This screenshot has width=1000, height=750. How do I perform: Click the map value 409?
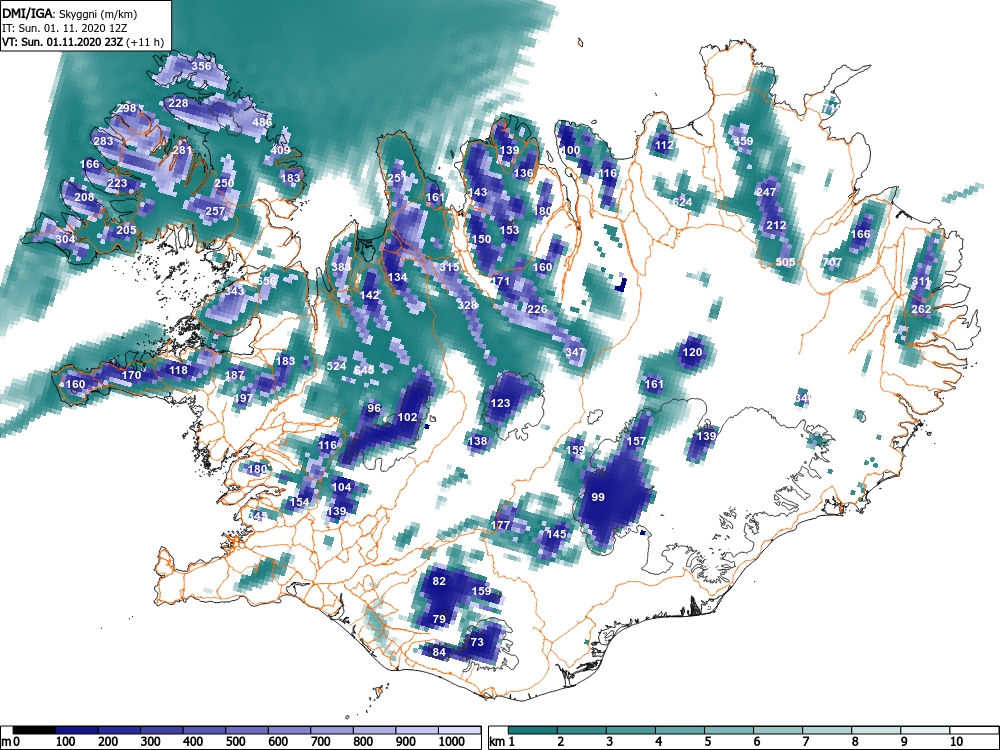(x=280, y=151)
